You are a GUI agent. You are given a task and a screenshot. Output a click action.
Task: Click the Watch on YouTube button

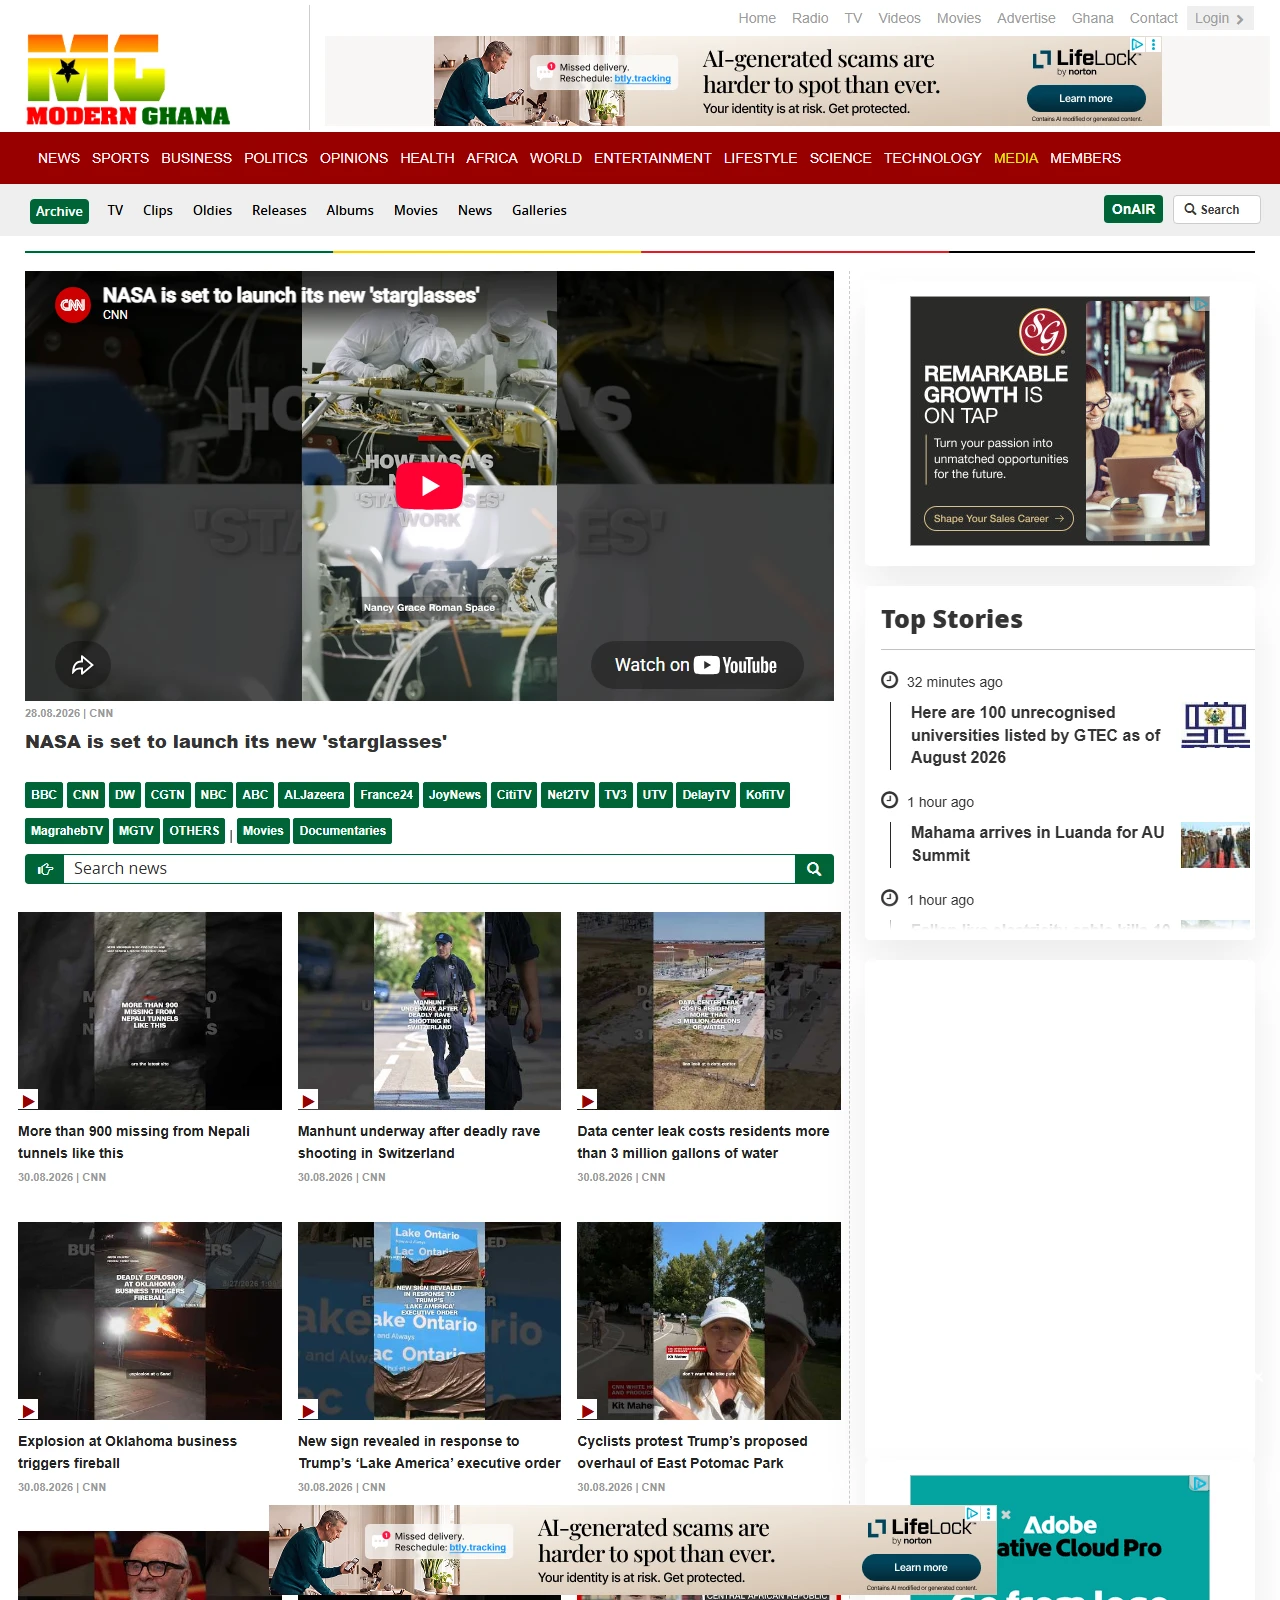[697, 665]
